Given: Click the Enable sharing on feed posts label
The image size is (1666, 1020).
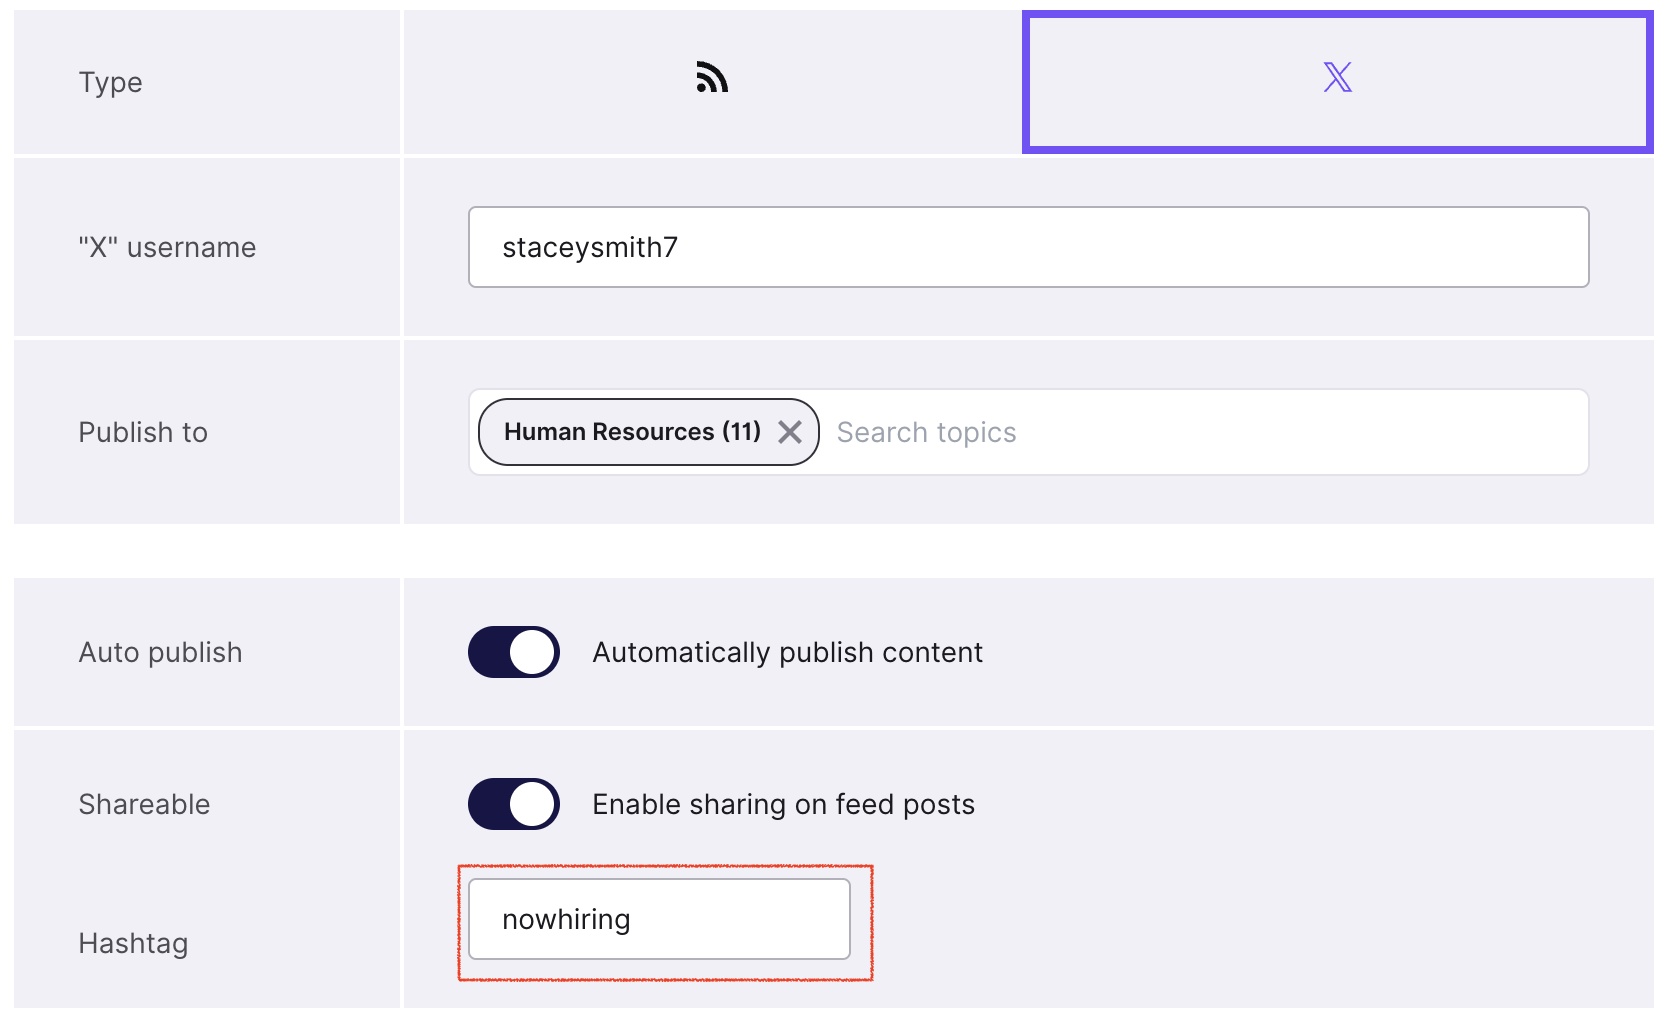Looking at the screenshot, I should click(x=784, y=804).
